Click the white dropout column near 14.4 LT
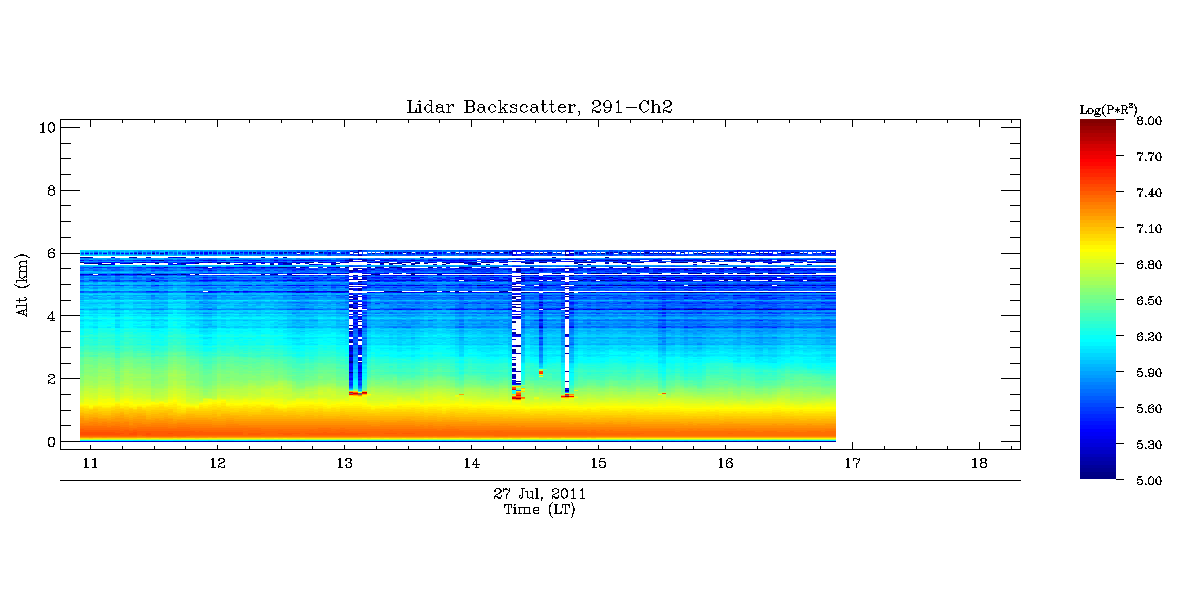1200x600 pixels. (517, 325)
